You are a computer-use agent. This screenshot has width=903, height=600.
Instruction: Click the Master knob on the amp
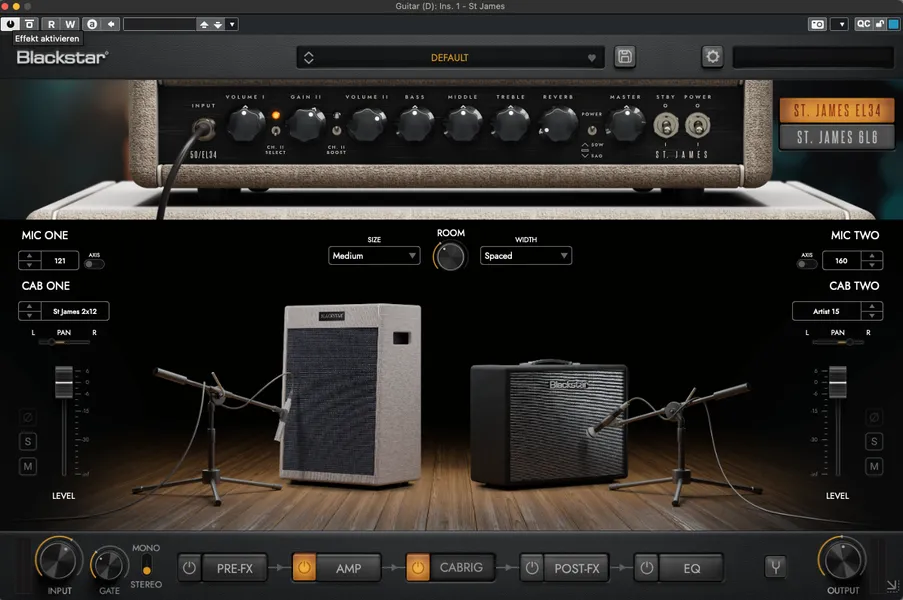click(627, 124)
